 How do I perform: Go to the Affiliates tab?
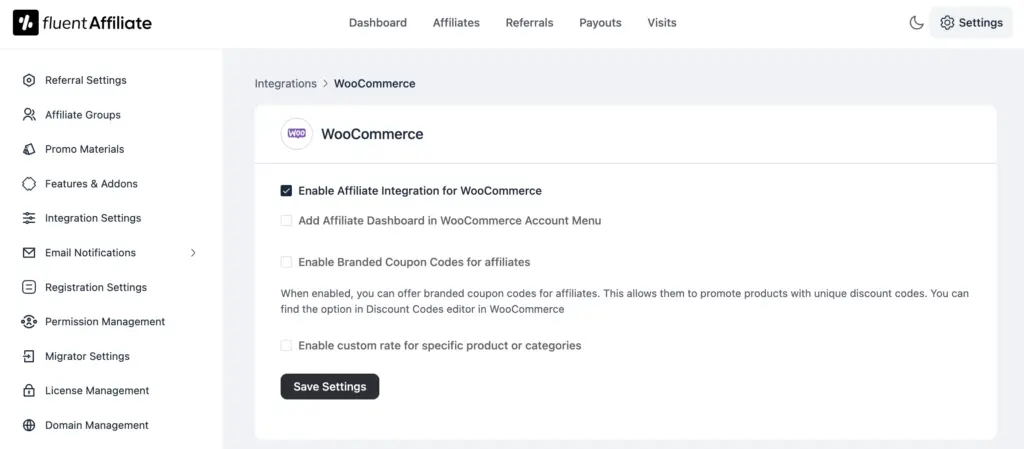coord(456,23)
